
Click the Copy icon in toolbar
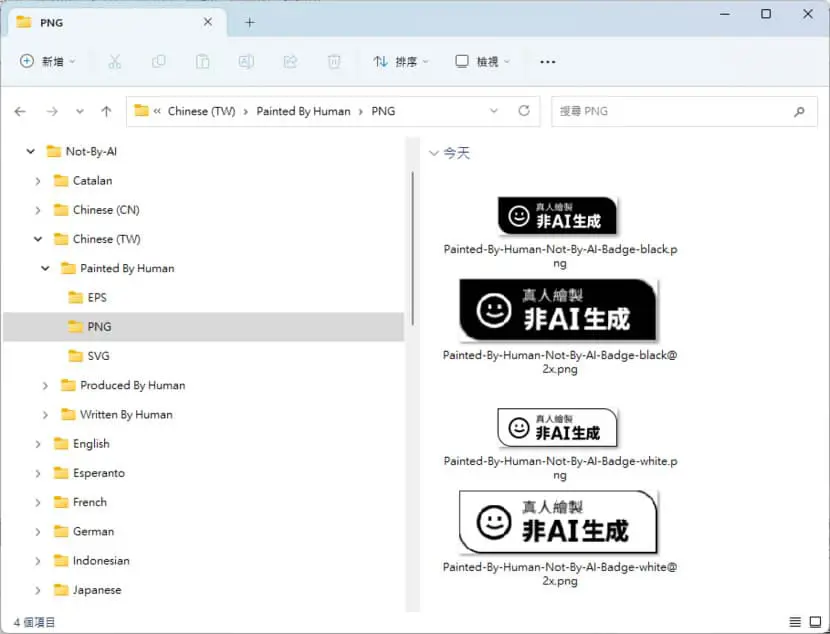[158, 62]
